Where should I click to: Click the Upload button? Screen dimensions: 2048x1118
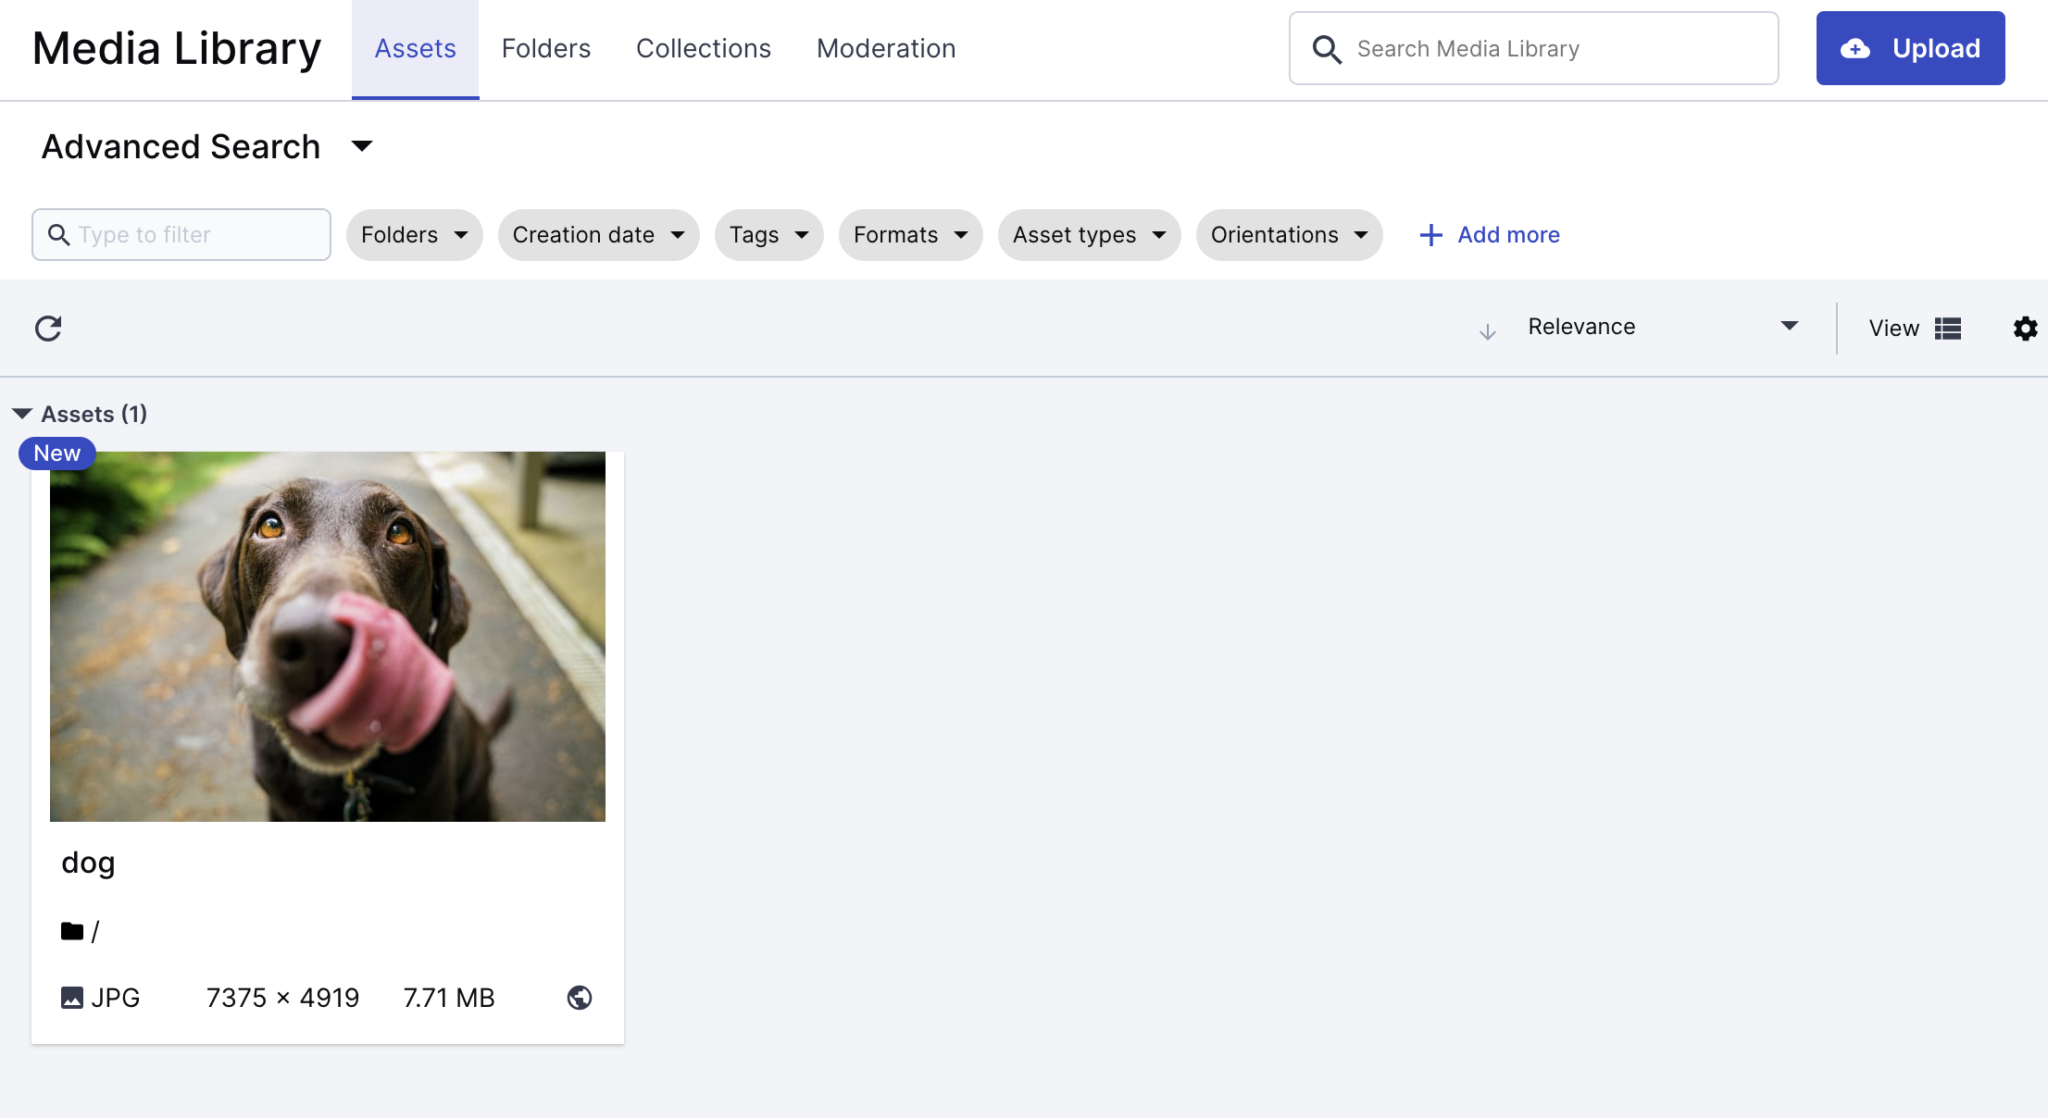coord(1909,48)
